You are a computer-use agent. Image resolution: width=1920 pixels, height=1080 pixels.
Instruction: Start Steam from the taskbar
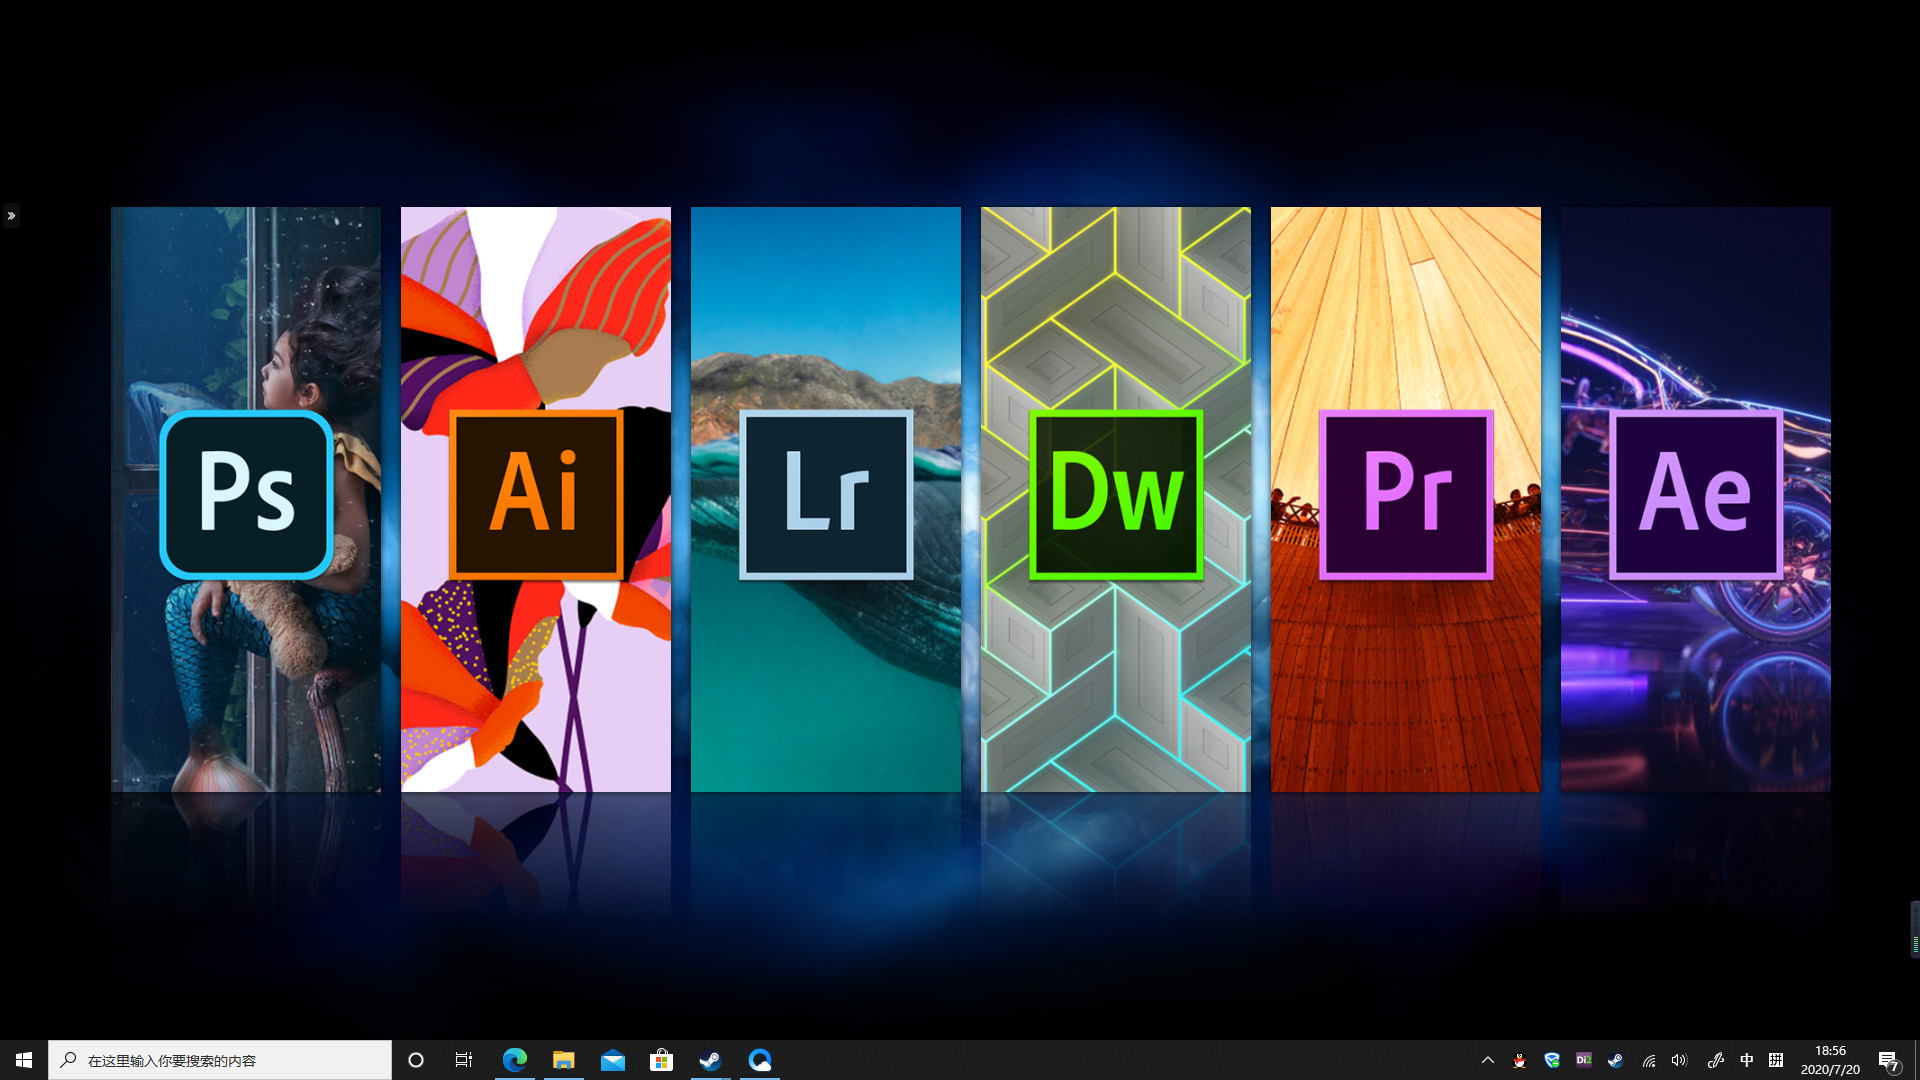pos(710,1060)
